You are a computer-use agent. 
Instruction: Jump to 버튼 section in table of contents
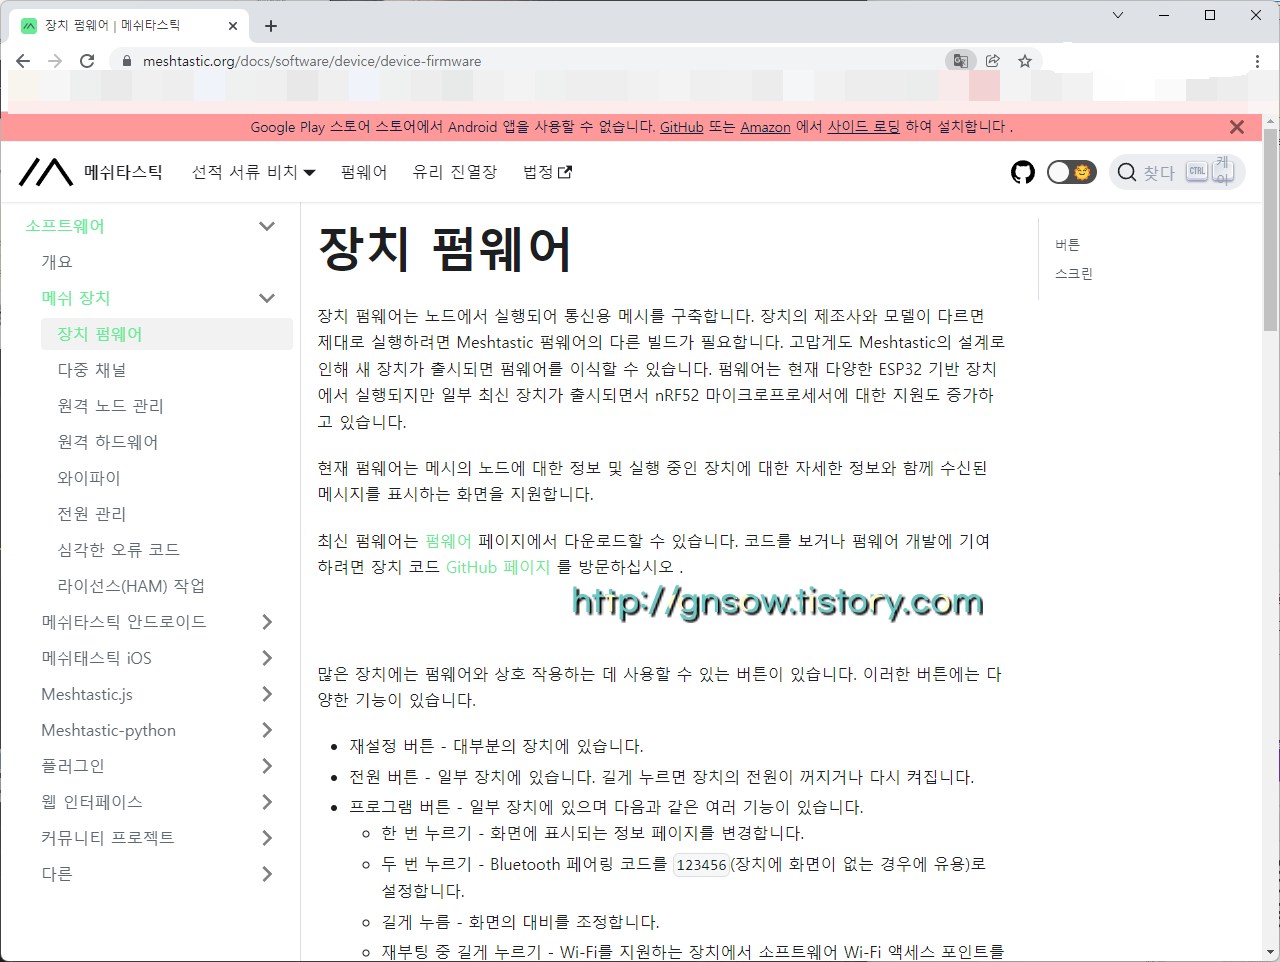1067,245
